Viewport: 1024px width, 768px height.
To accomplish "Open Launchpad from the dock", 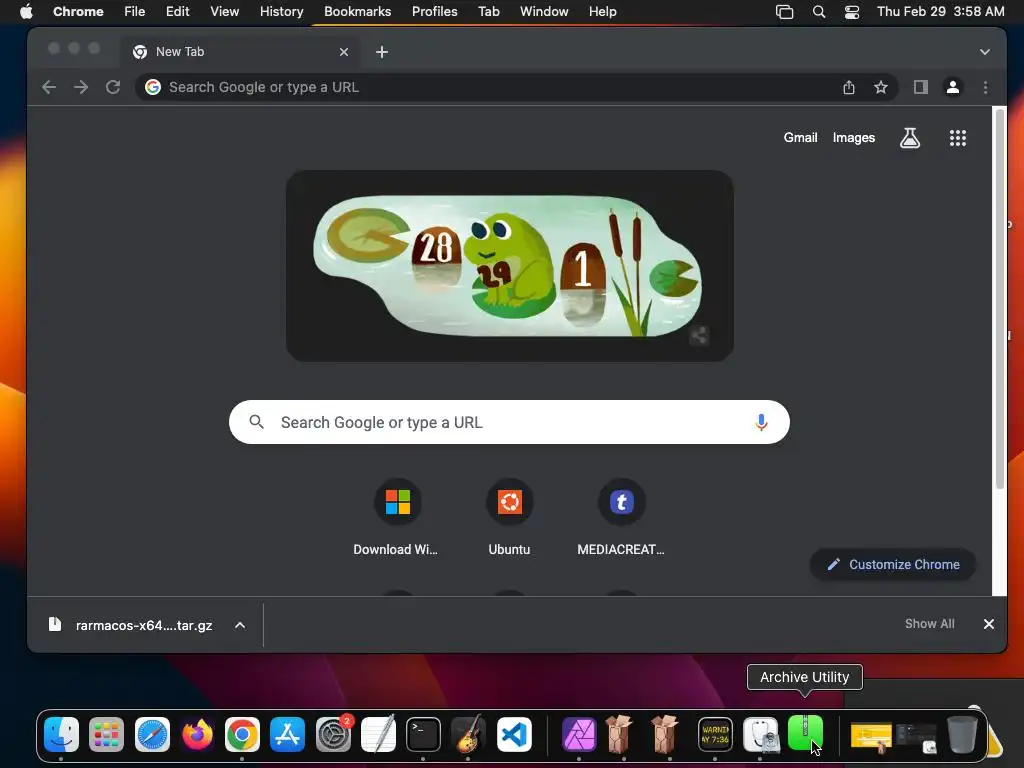I will tap(106, 734).
